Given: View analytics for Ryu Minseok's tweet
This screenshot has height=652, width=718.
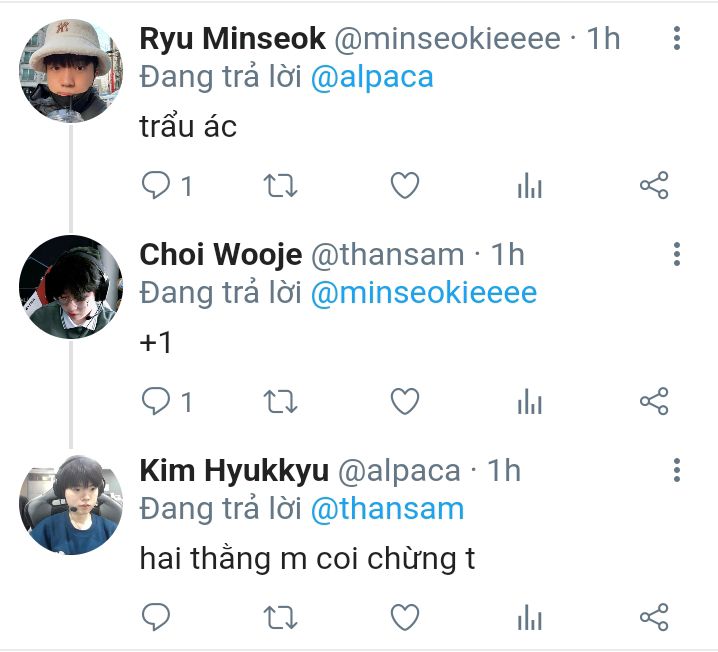Looking at the screenshot, I should [x=529, y=186].
